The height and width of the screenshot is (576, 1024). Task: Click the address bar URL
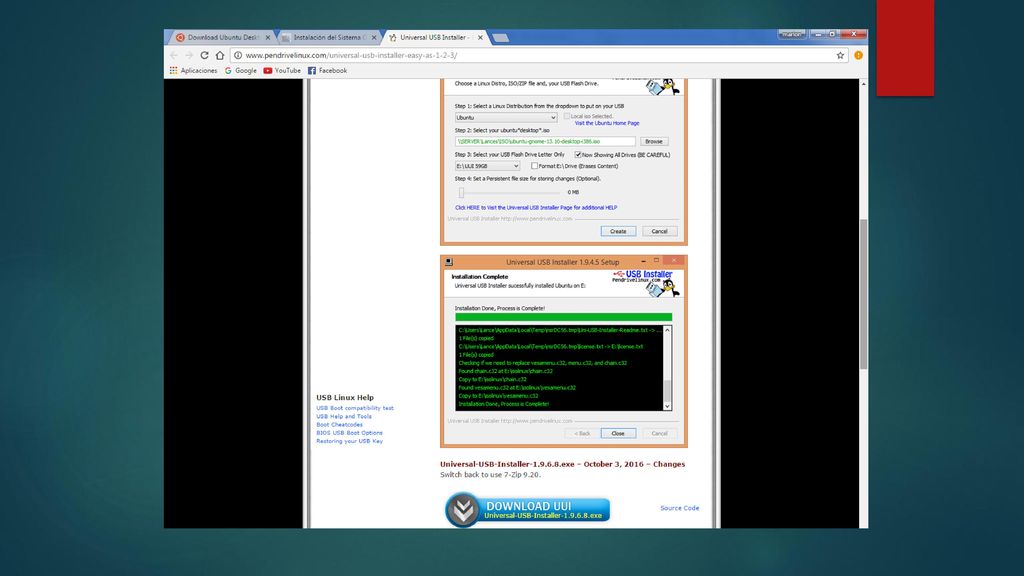pyautogui.click(x=351, y=56)
